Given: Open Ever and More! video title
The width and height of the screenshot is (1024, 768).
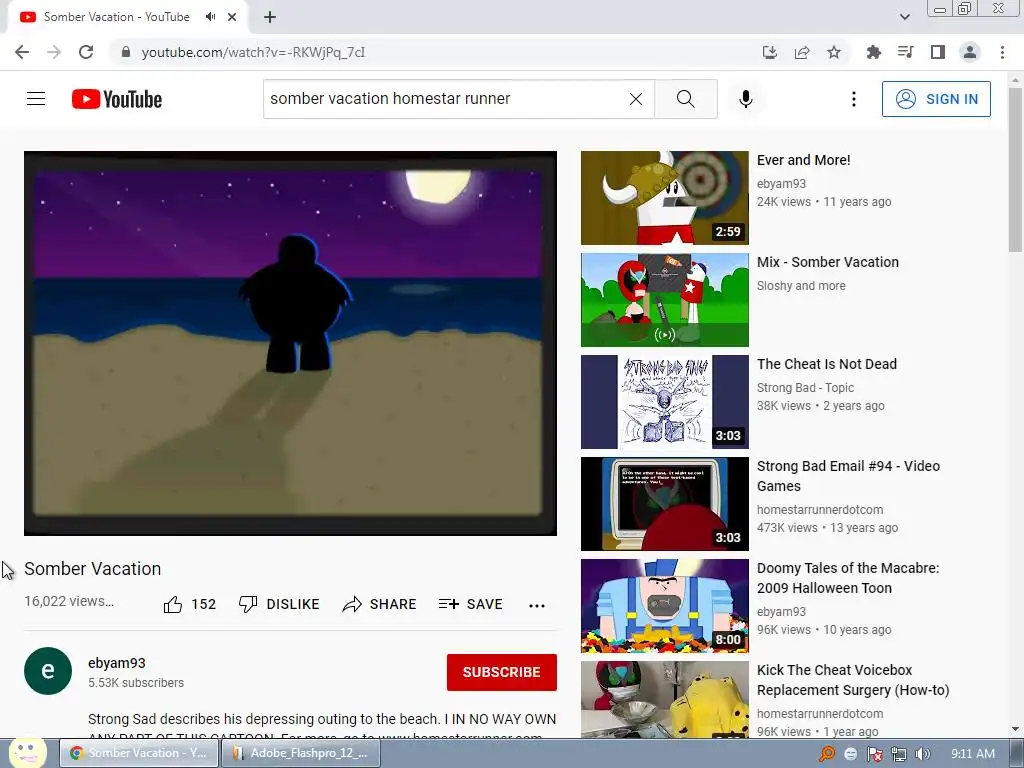Looking at the screenshot, I should 803,160.
